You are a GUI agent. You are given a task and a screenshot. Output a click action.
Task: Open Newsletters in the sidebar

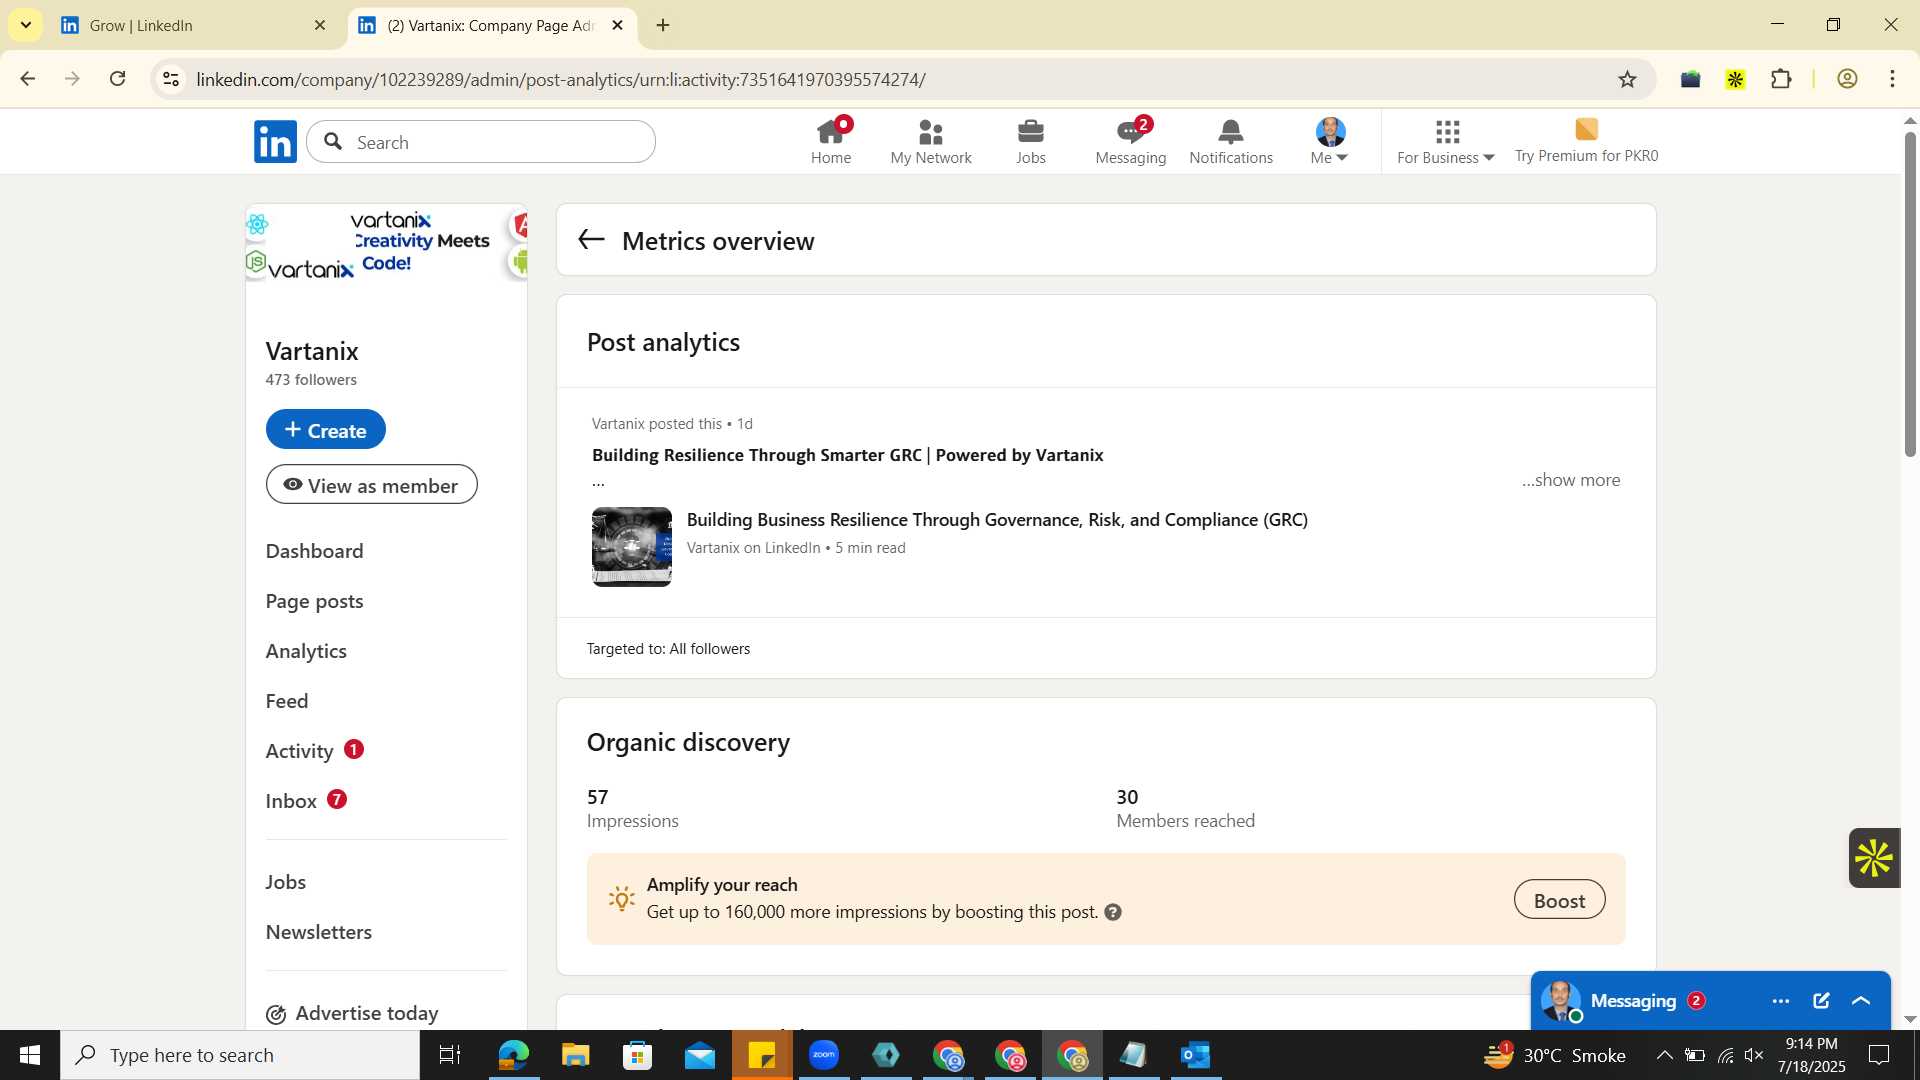(x=319, y=932)
